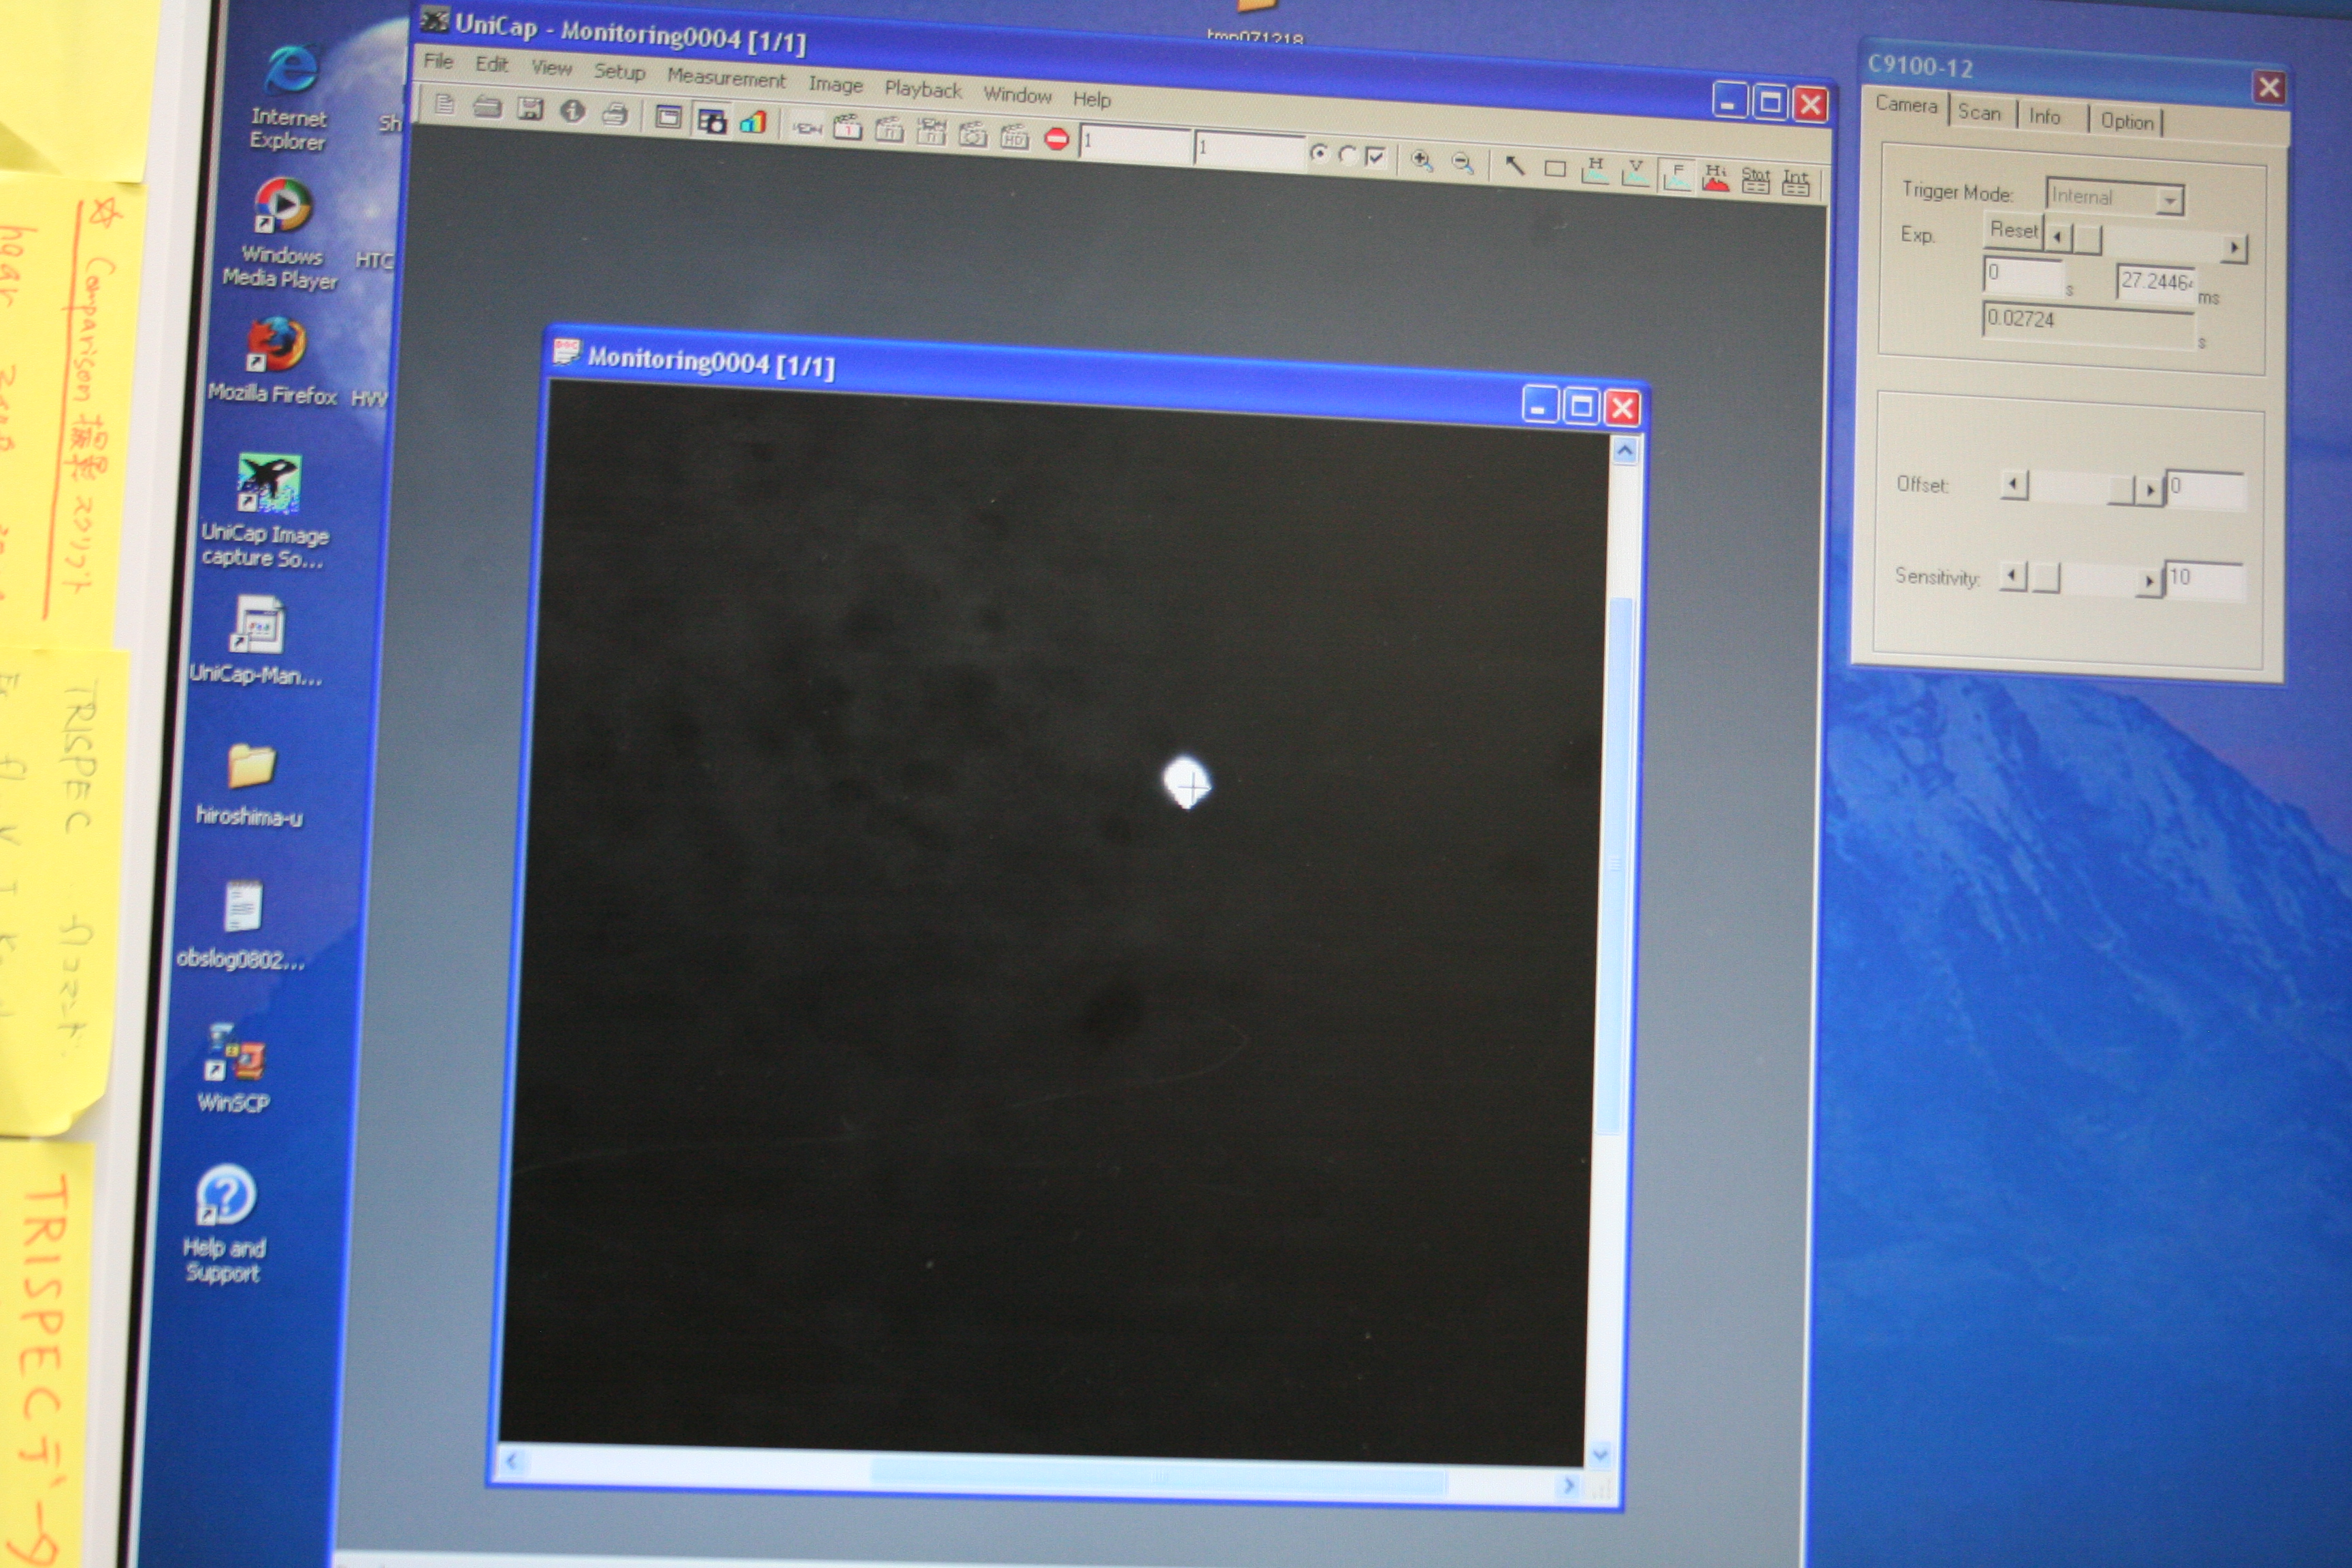Click the window layout toolbar icon
This screenshot has height=1568, width=2352.
tap(668, 117)
